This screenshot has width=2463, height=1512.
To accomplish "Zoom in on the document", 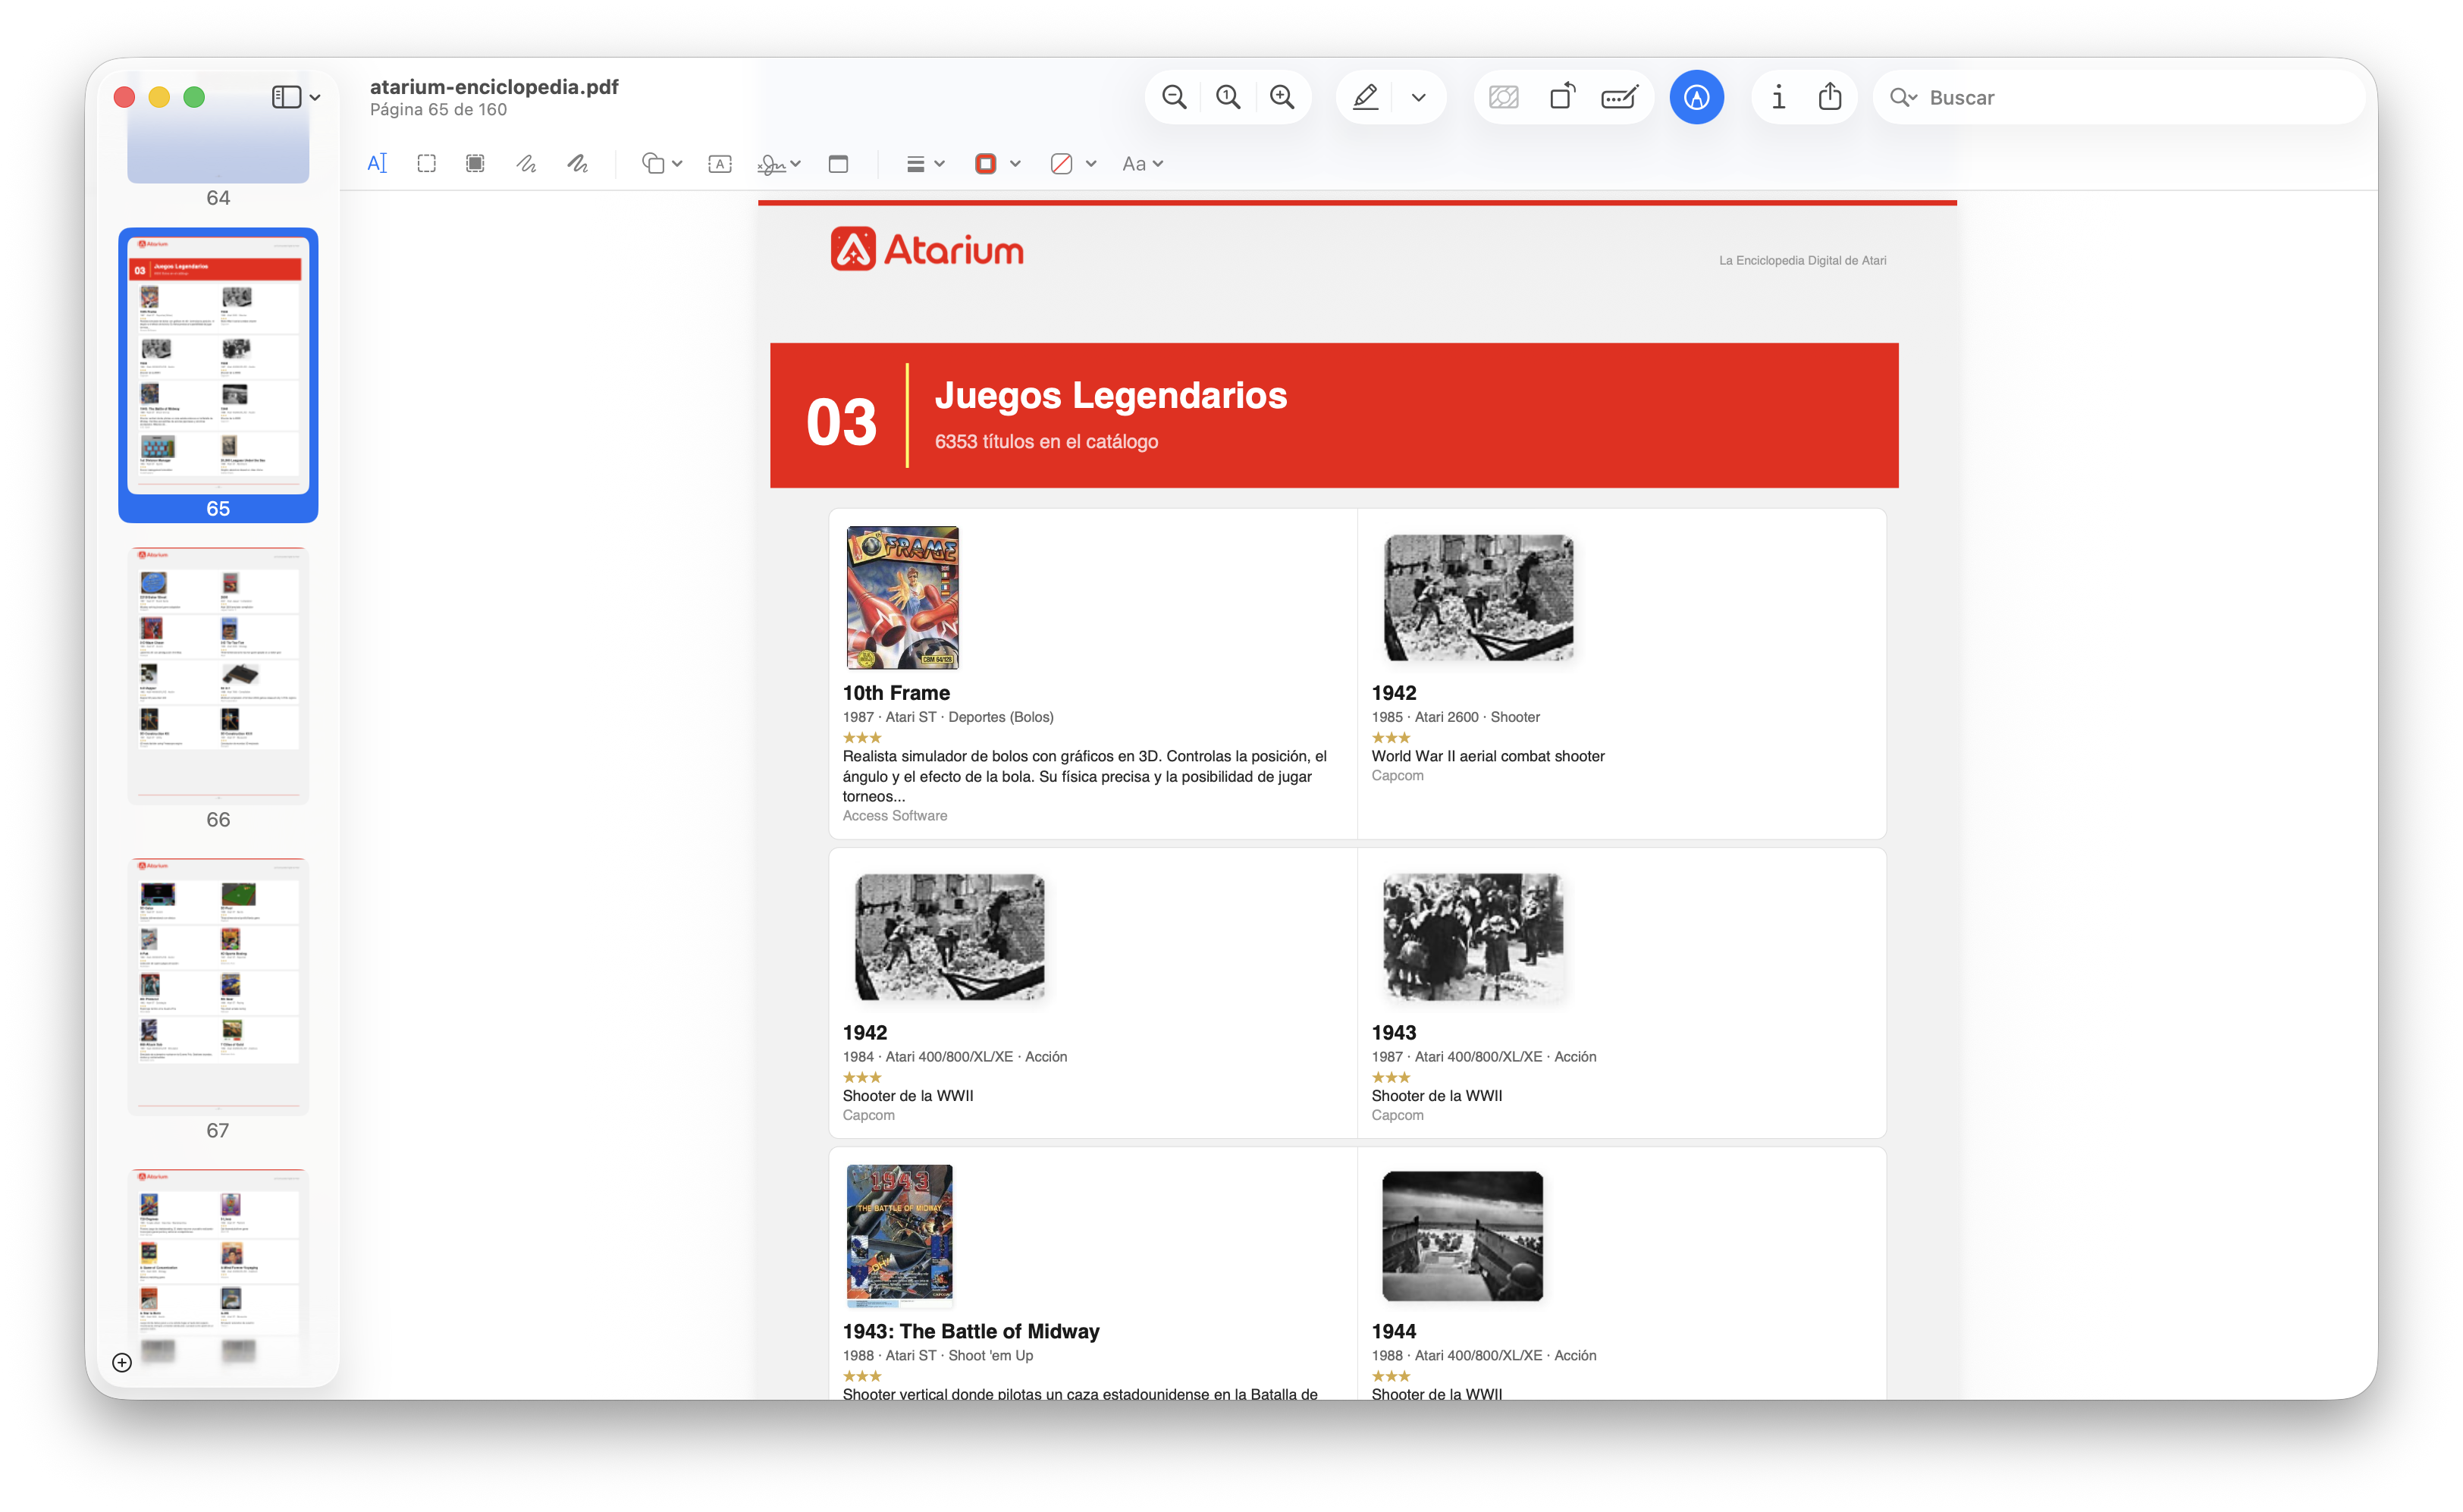I will pyautogui.click(x=1282, y=97).
